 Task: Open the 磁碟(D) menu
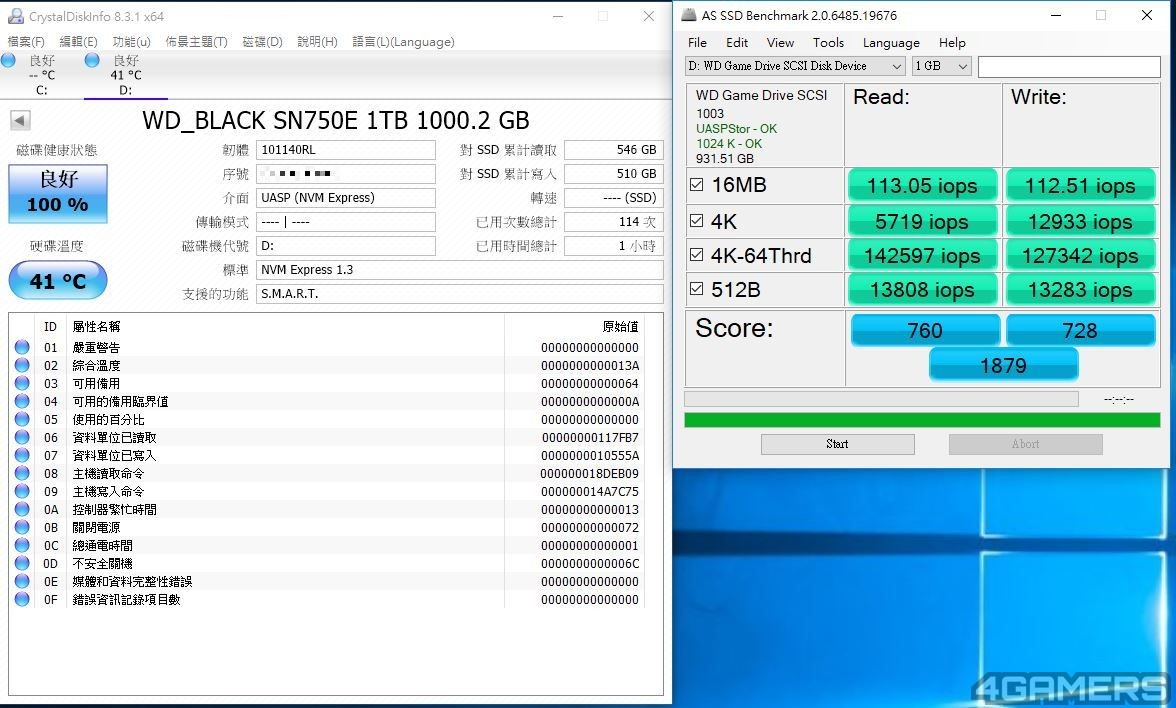tap(262, 42)
